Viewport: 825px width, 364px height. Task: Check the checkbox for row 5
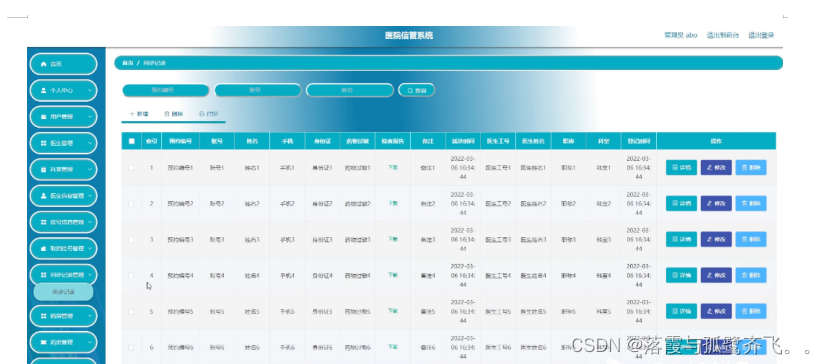click(131, 311)
